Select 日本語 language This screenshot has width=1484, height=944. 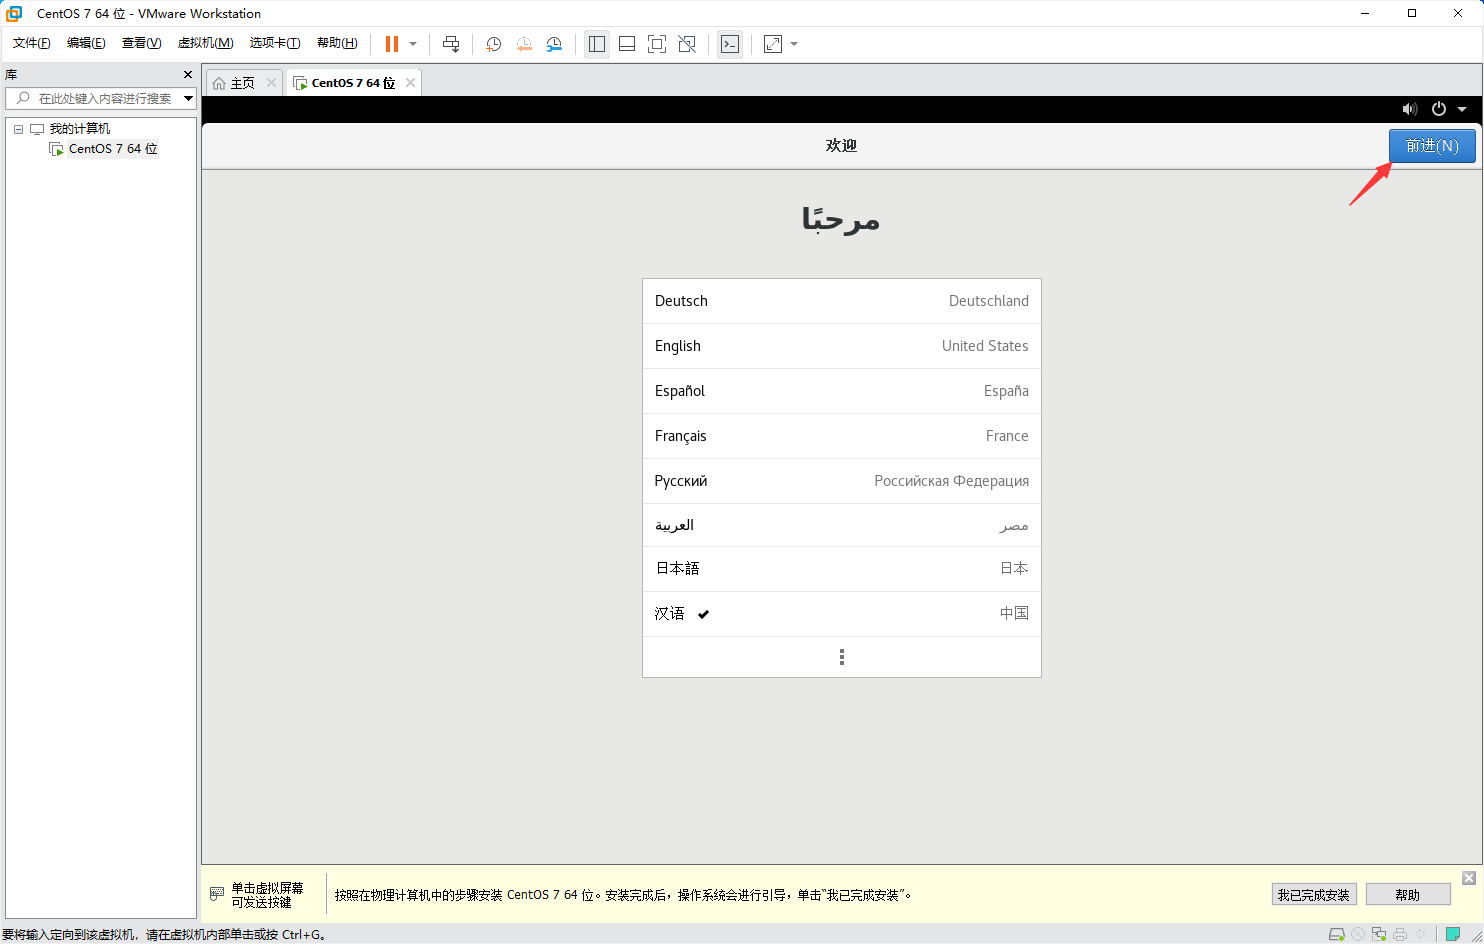click(x=842, y=569)
